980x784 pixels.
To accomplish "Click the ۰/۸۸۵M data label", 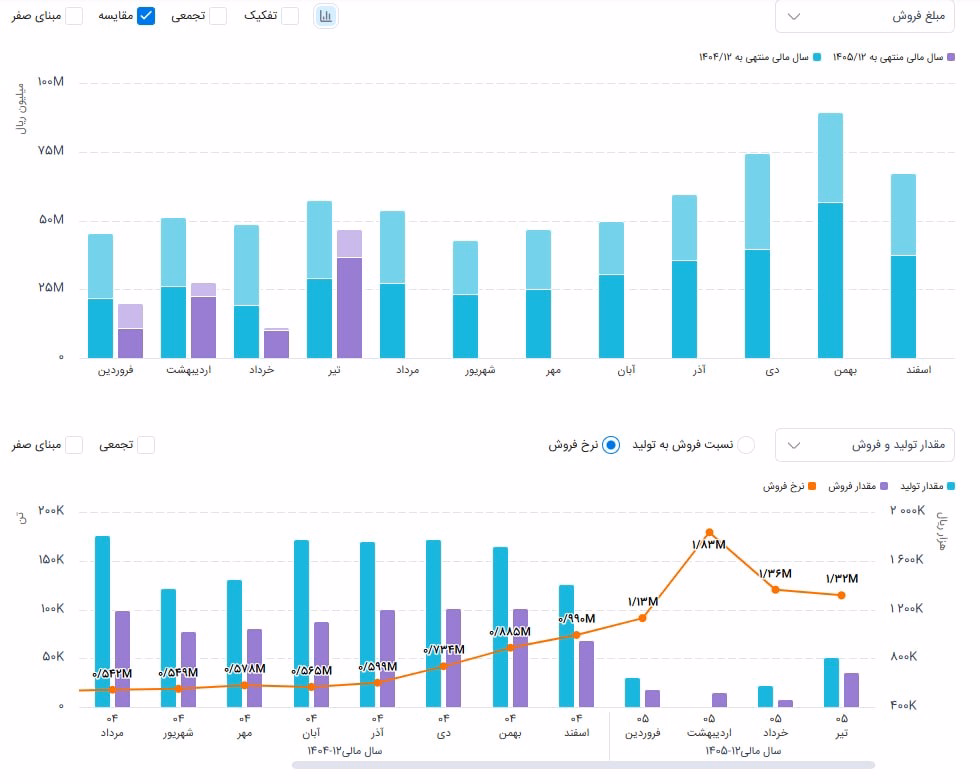I will coord(510,631).
